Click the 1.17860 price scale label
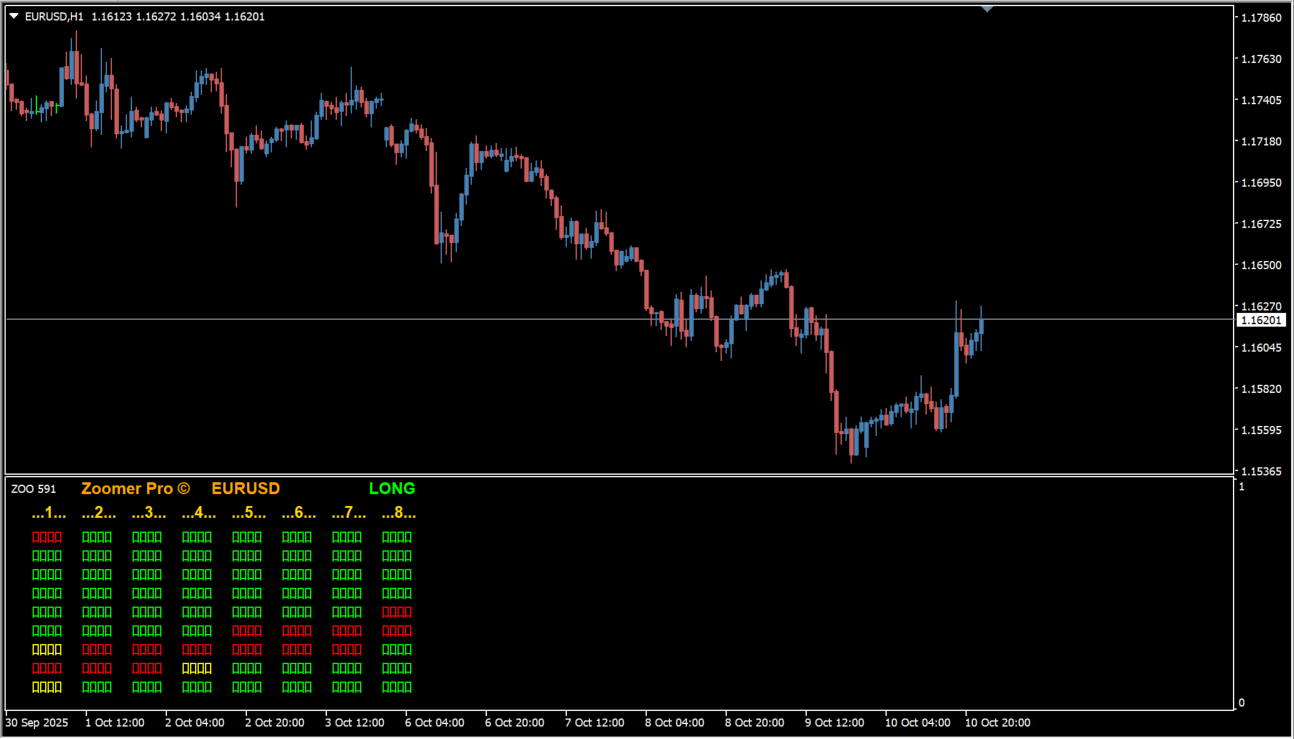This screenshot has width=1294, height=739. 1260,18
